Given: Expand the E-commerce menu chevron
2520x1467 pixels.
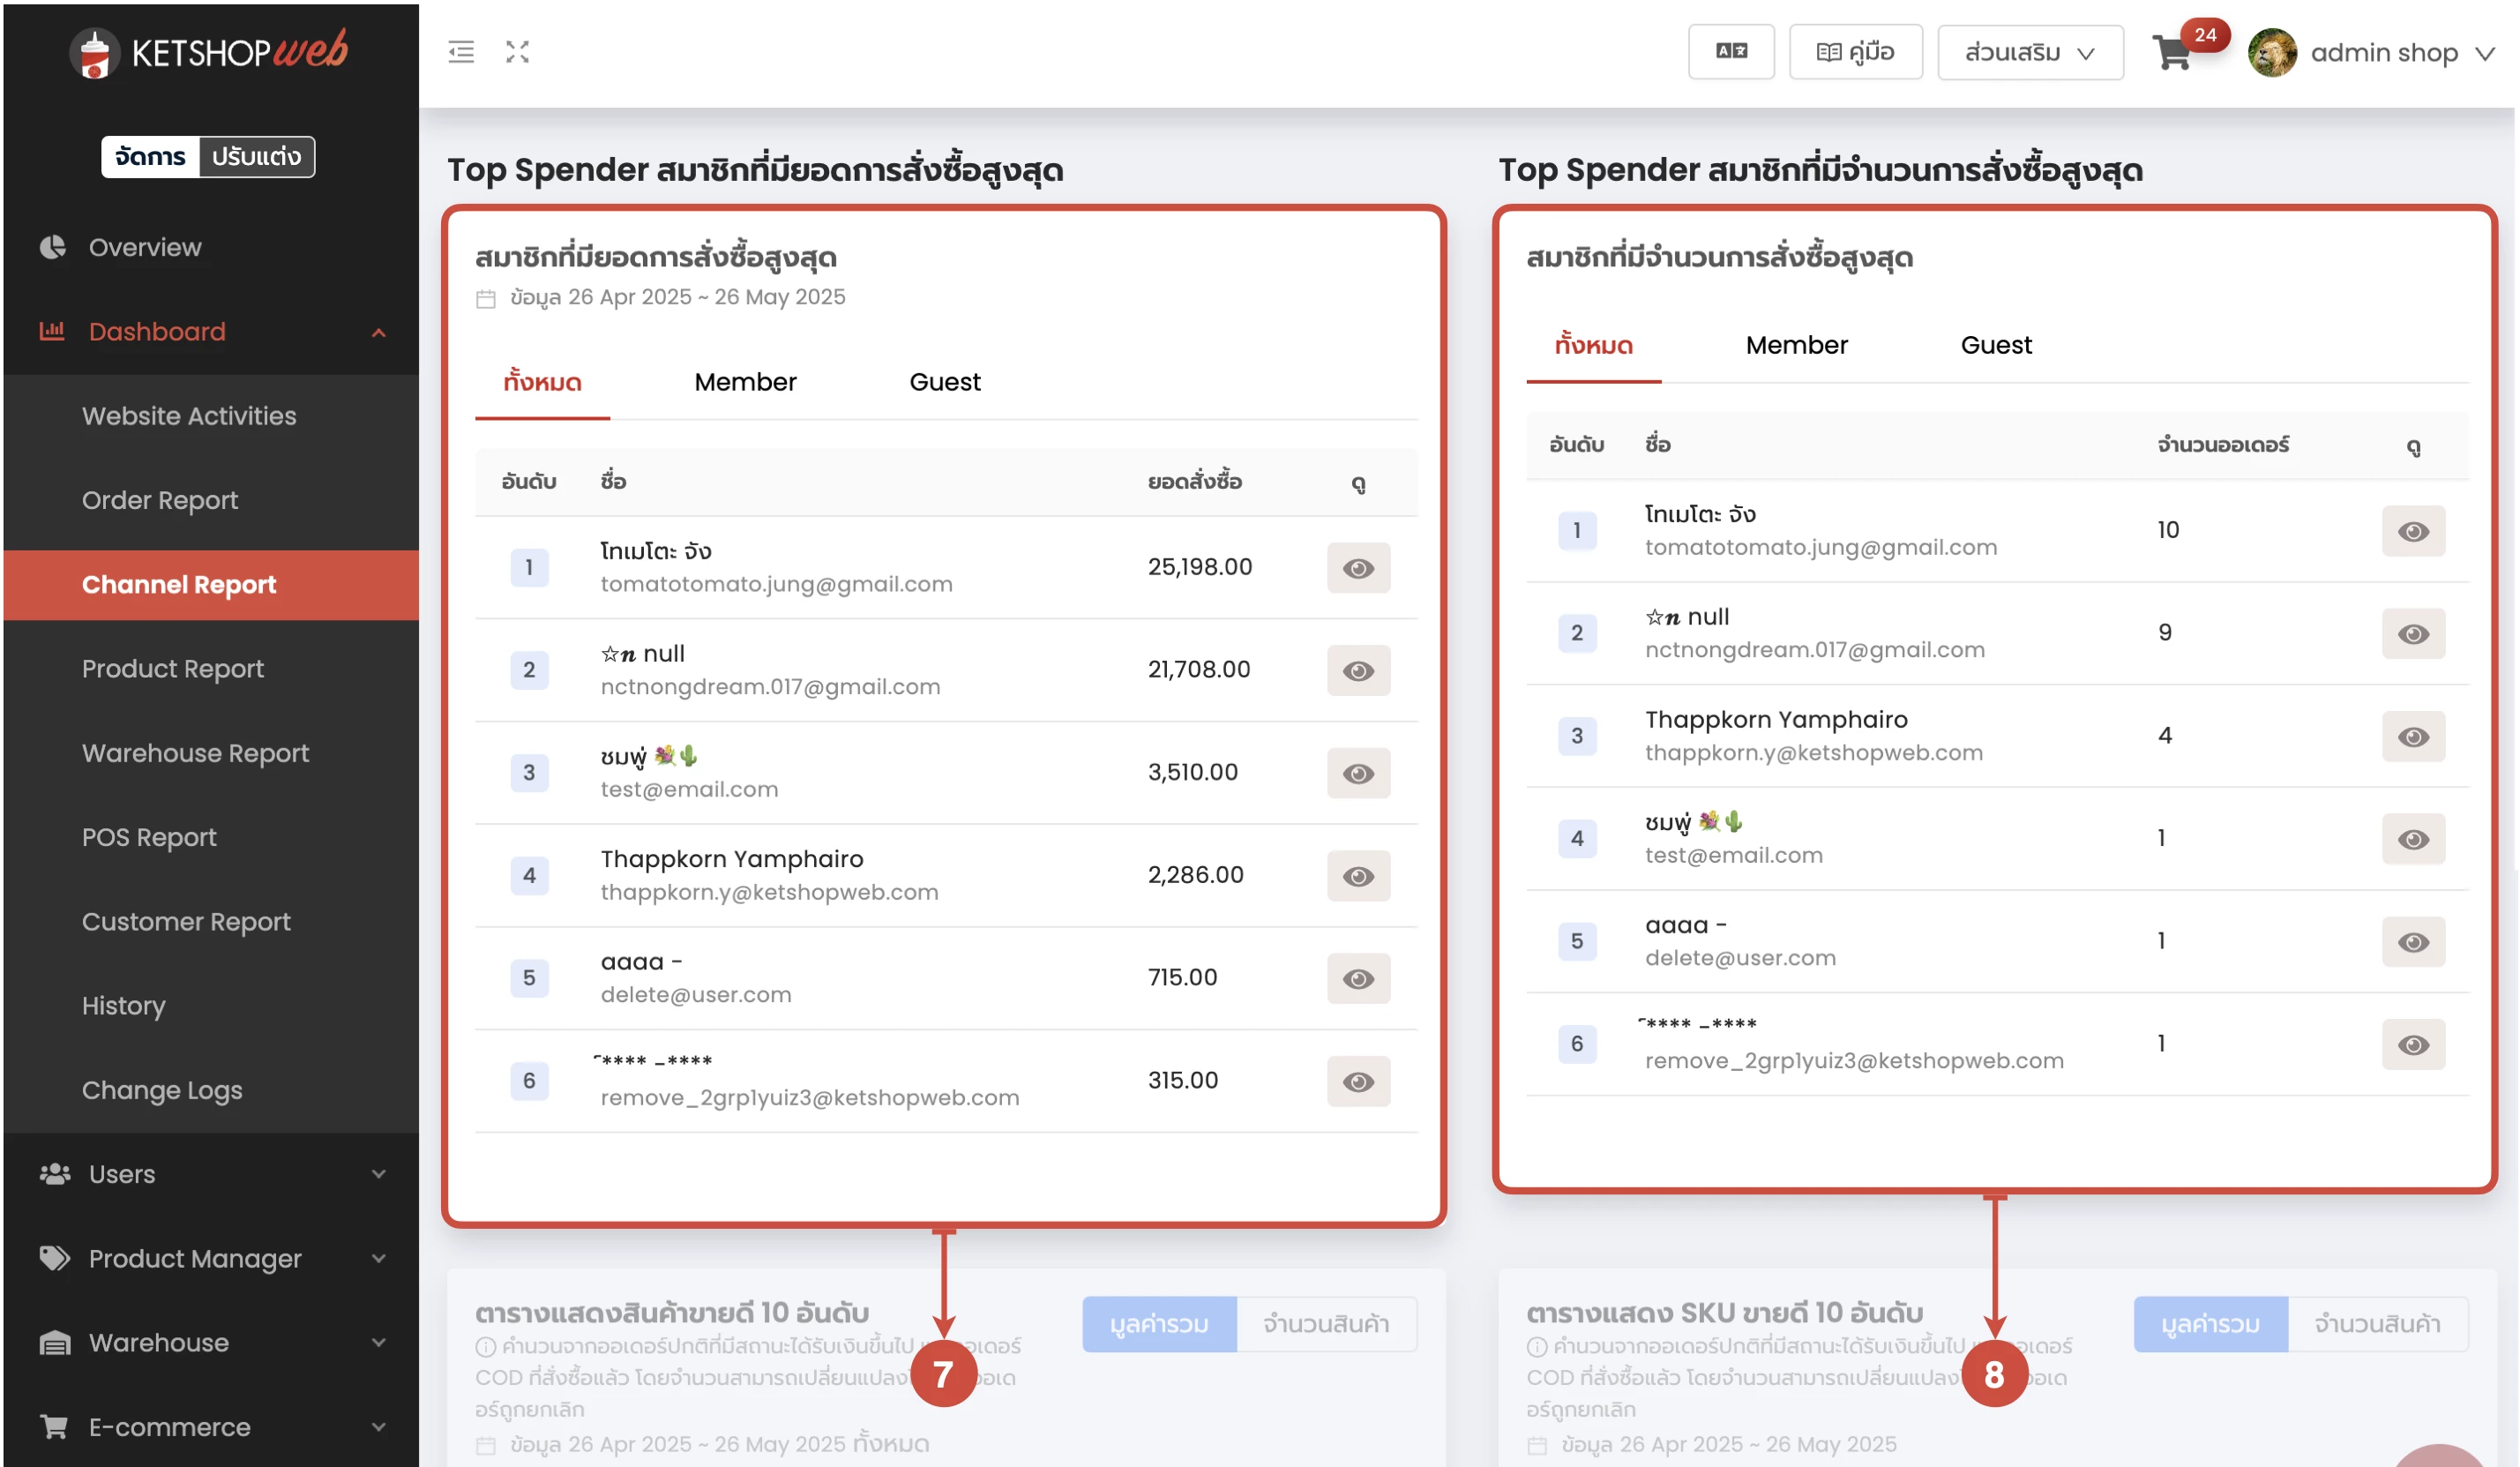Looking at the screenshot, I should click(379, 1427).
